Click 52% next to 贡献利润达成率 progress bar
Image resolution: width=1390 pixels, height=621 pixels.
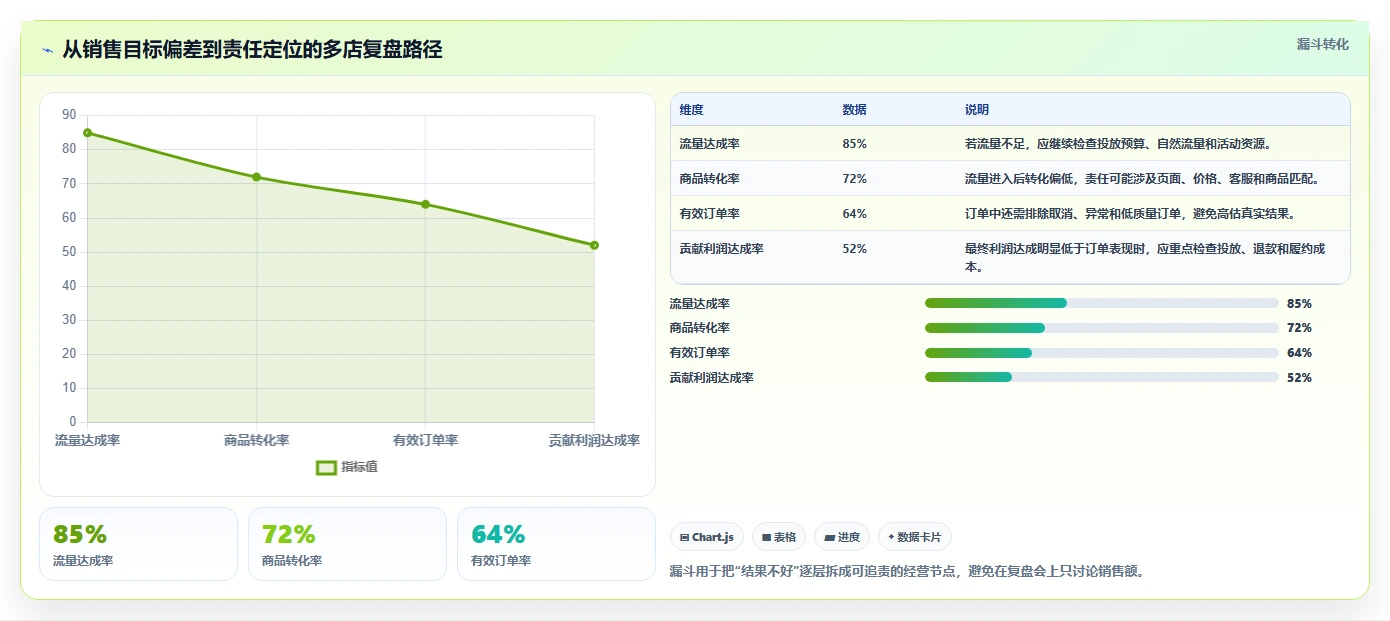[x=1299, y=377]
